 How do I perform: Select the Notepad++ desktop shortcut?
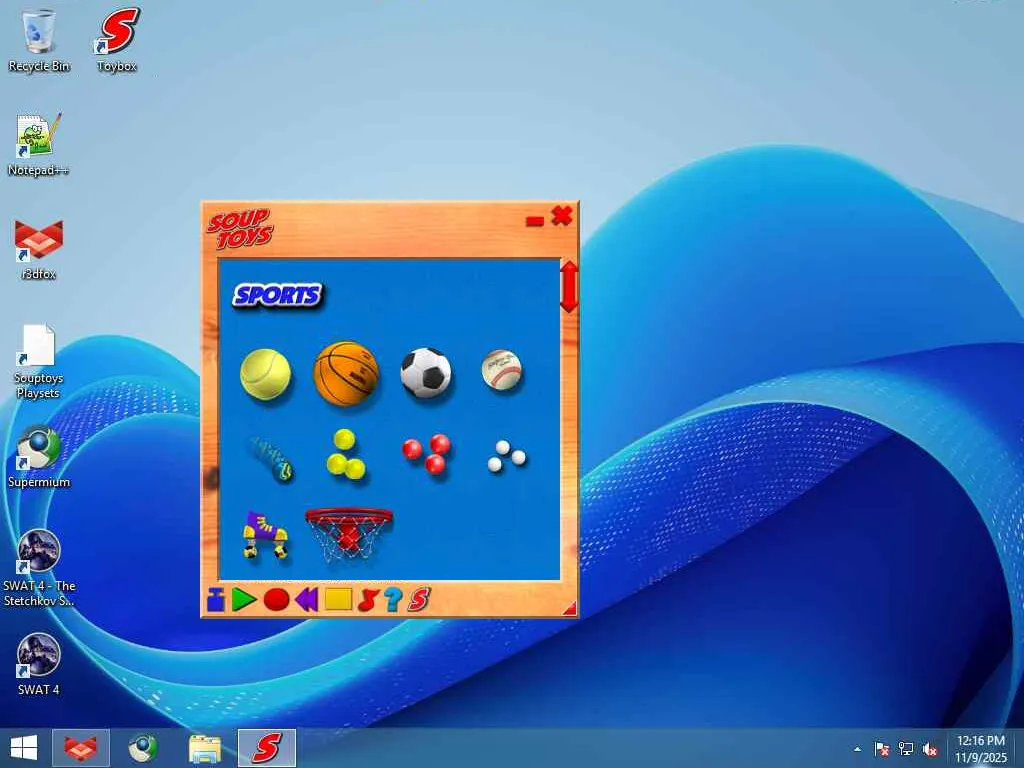coord(39,144)
